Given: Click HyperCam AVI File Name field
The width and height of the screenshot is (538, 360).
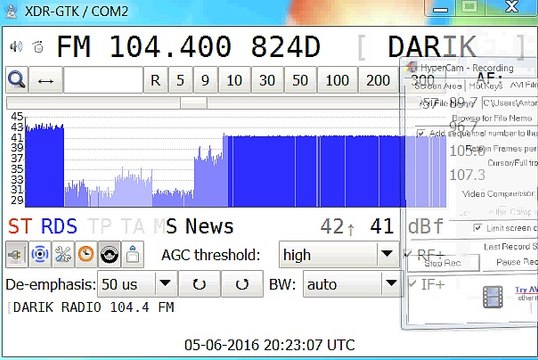Looking at the screenshot, I should click(x=510, y=103).
